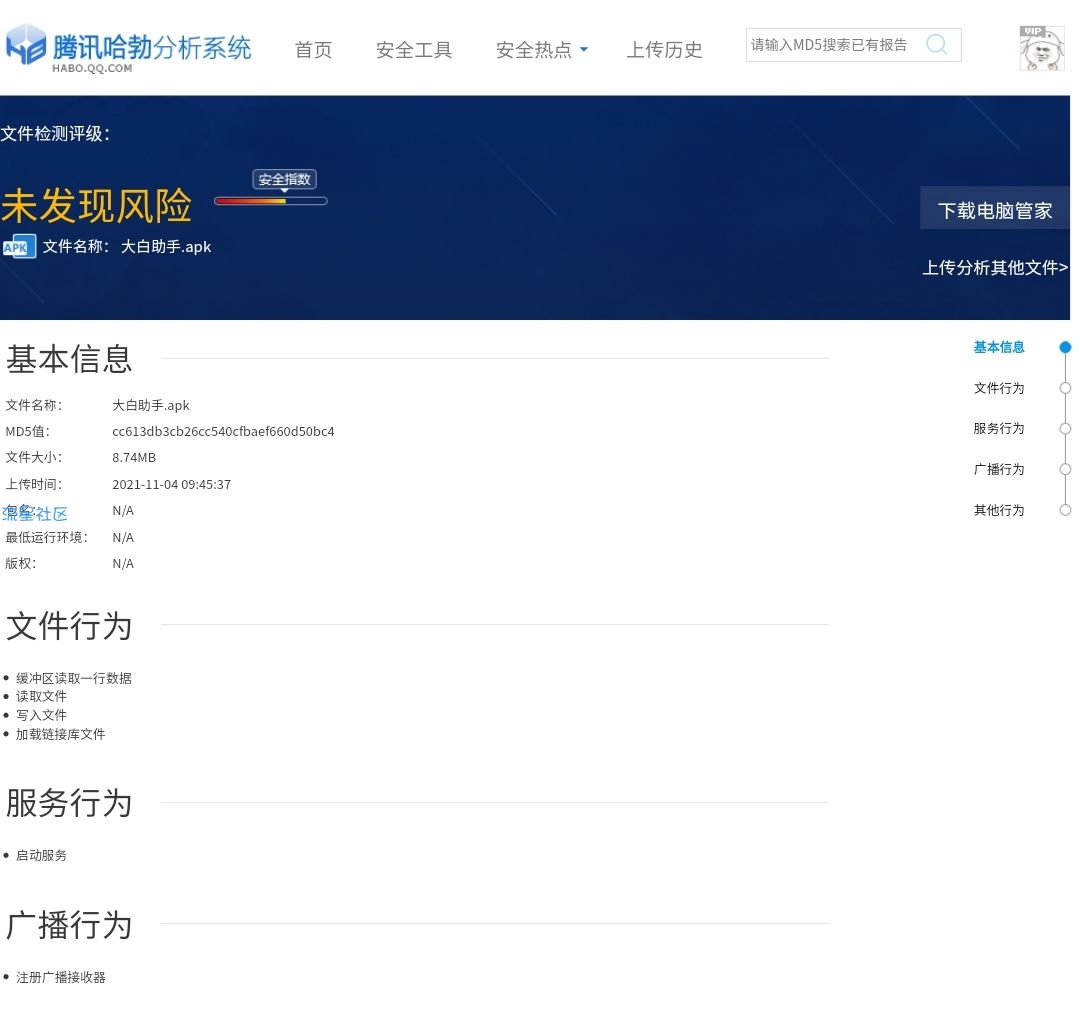Click the upload time 2021-11-04 09:45:37
Viewport: 1080px width, 1027px height.
(x=172, y=484)
